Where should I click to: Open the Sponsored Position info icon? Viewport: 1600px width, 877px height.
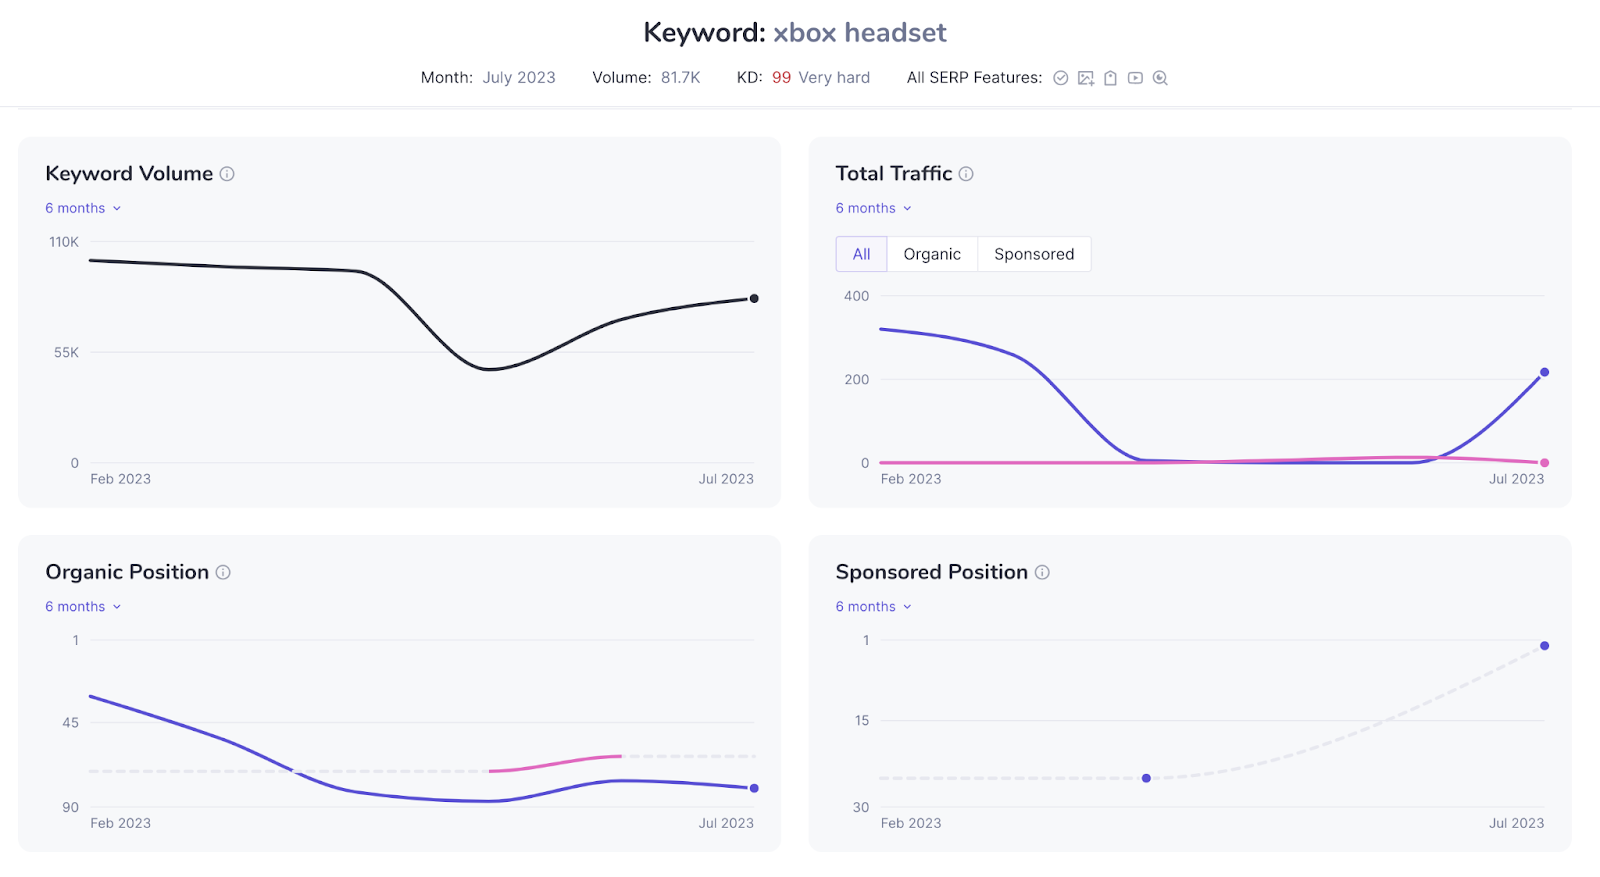click(x=1042, y=572)
